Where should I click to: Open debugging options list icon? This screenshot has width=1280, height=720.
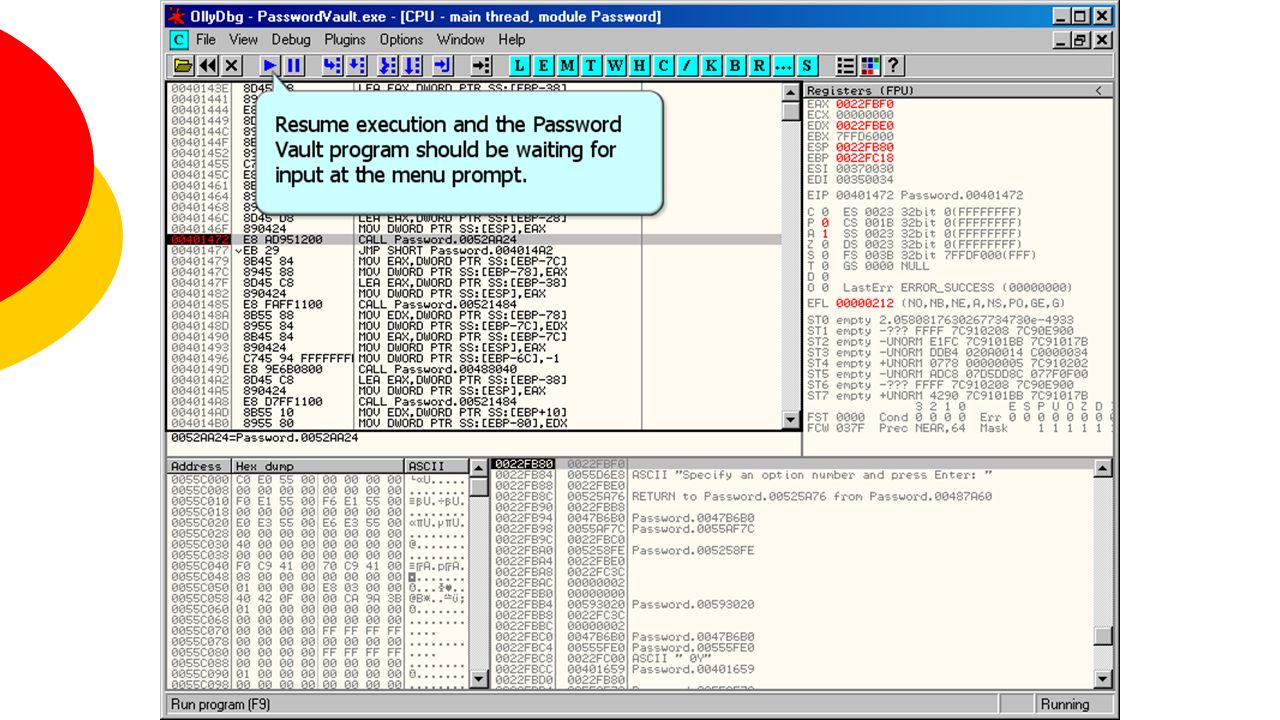point(846,66)
